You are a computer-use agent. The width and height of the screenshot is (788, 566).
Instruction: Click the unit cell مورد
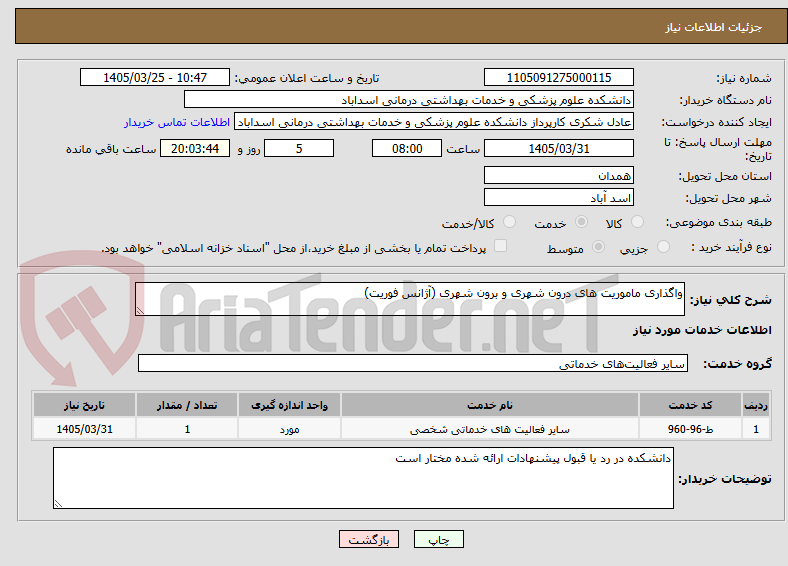pos(289,429)
